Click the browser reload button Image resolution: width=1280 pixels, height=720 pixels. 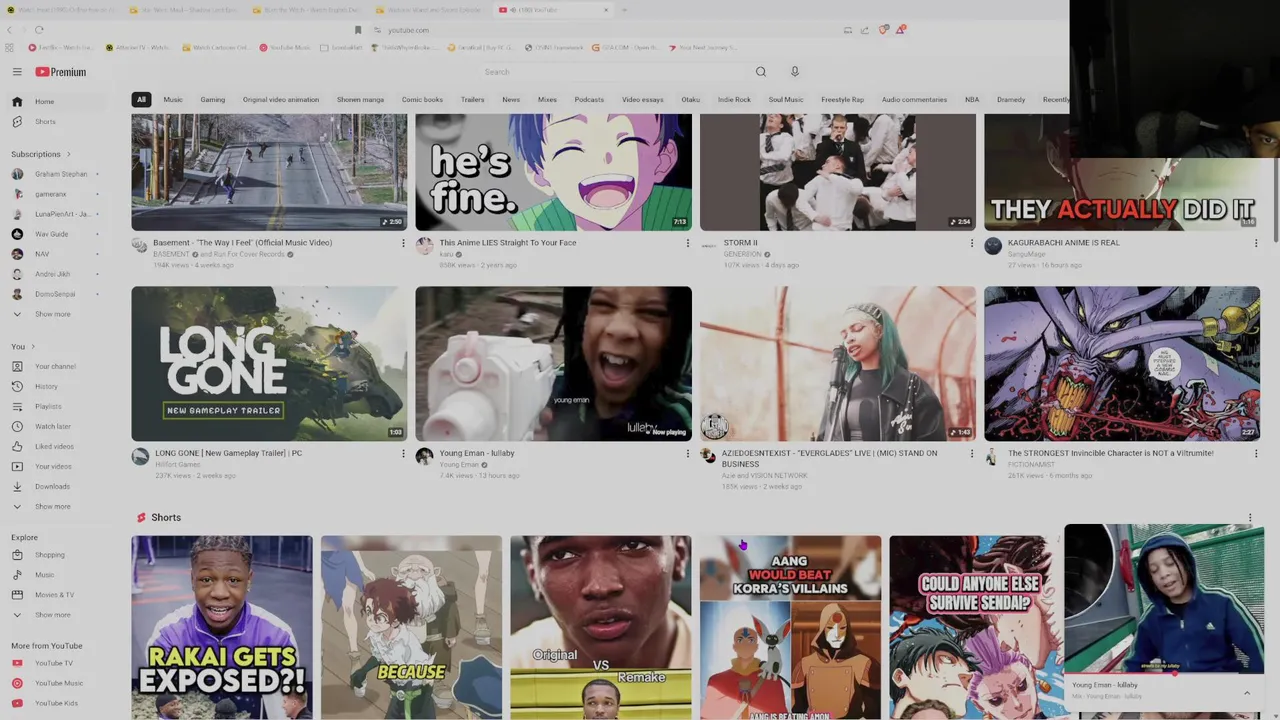point(39,30)
